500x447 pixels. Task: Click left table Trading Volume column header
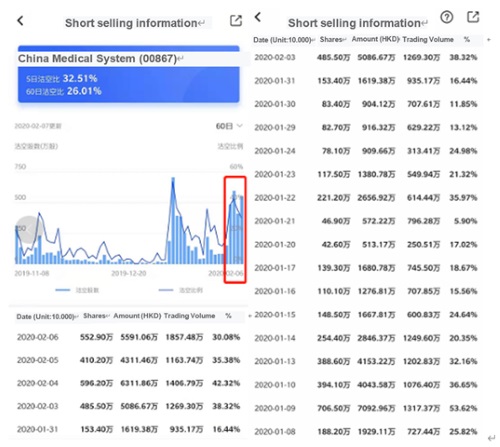tap(189, 316)
